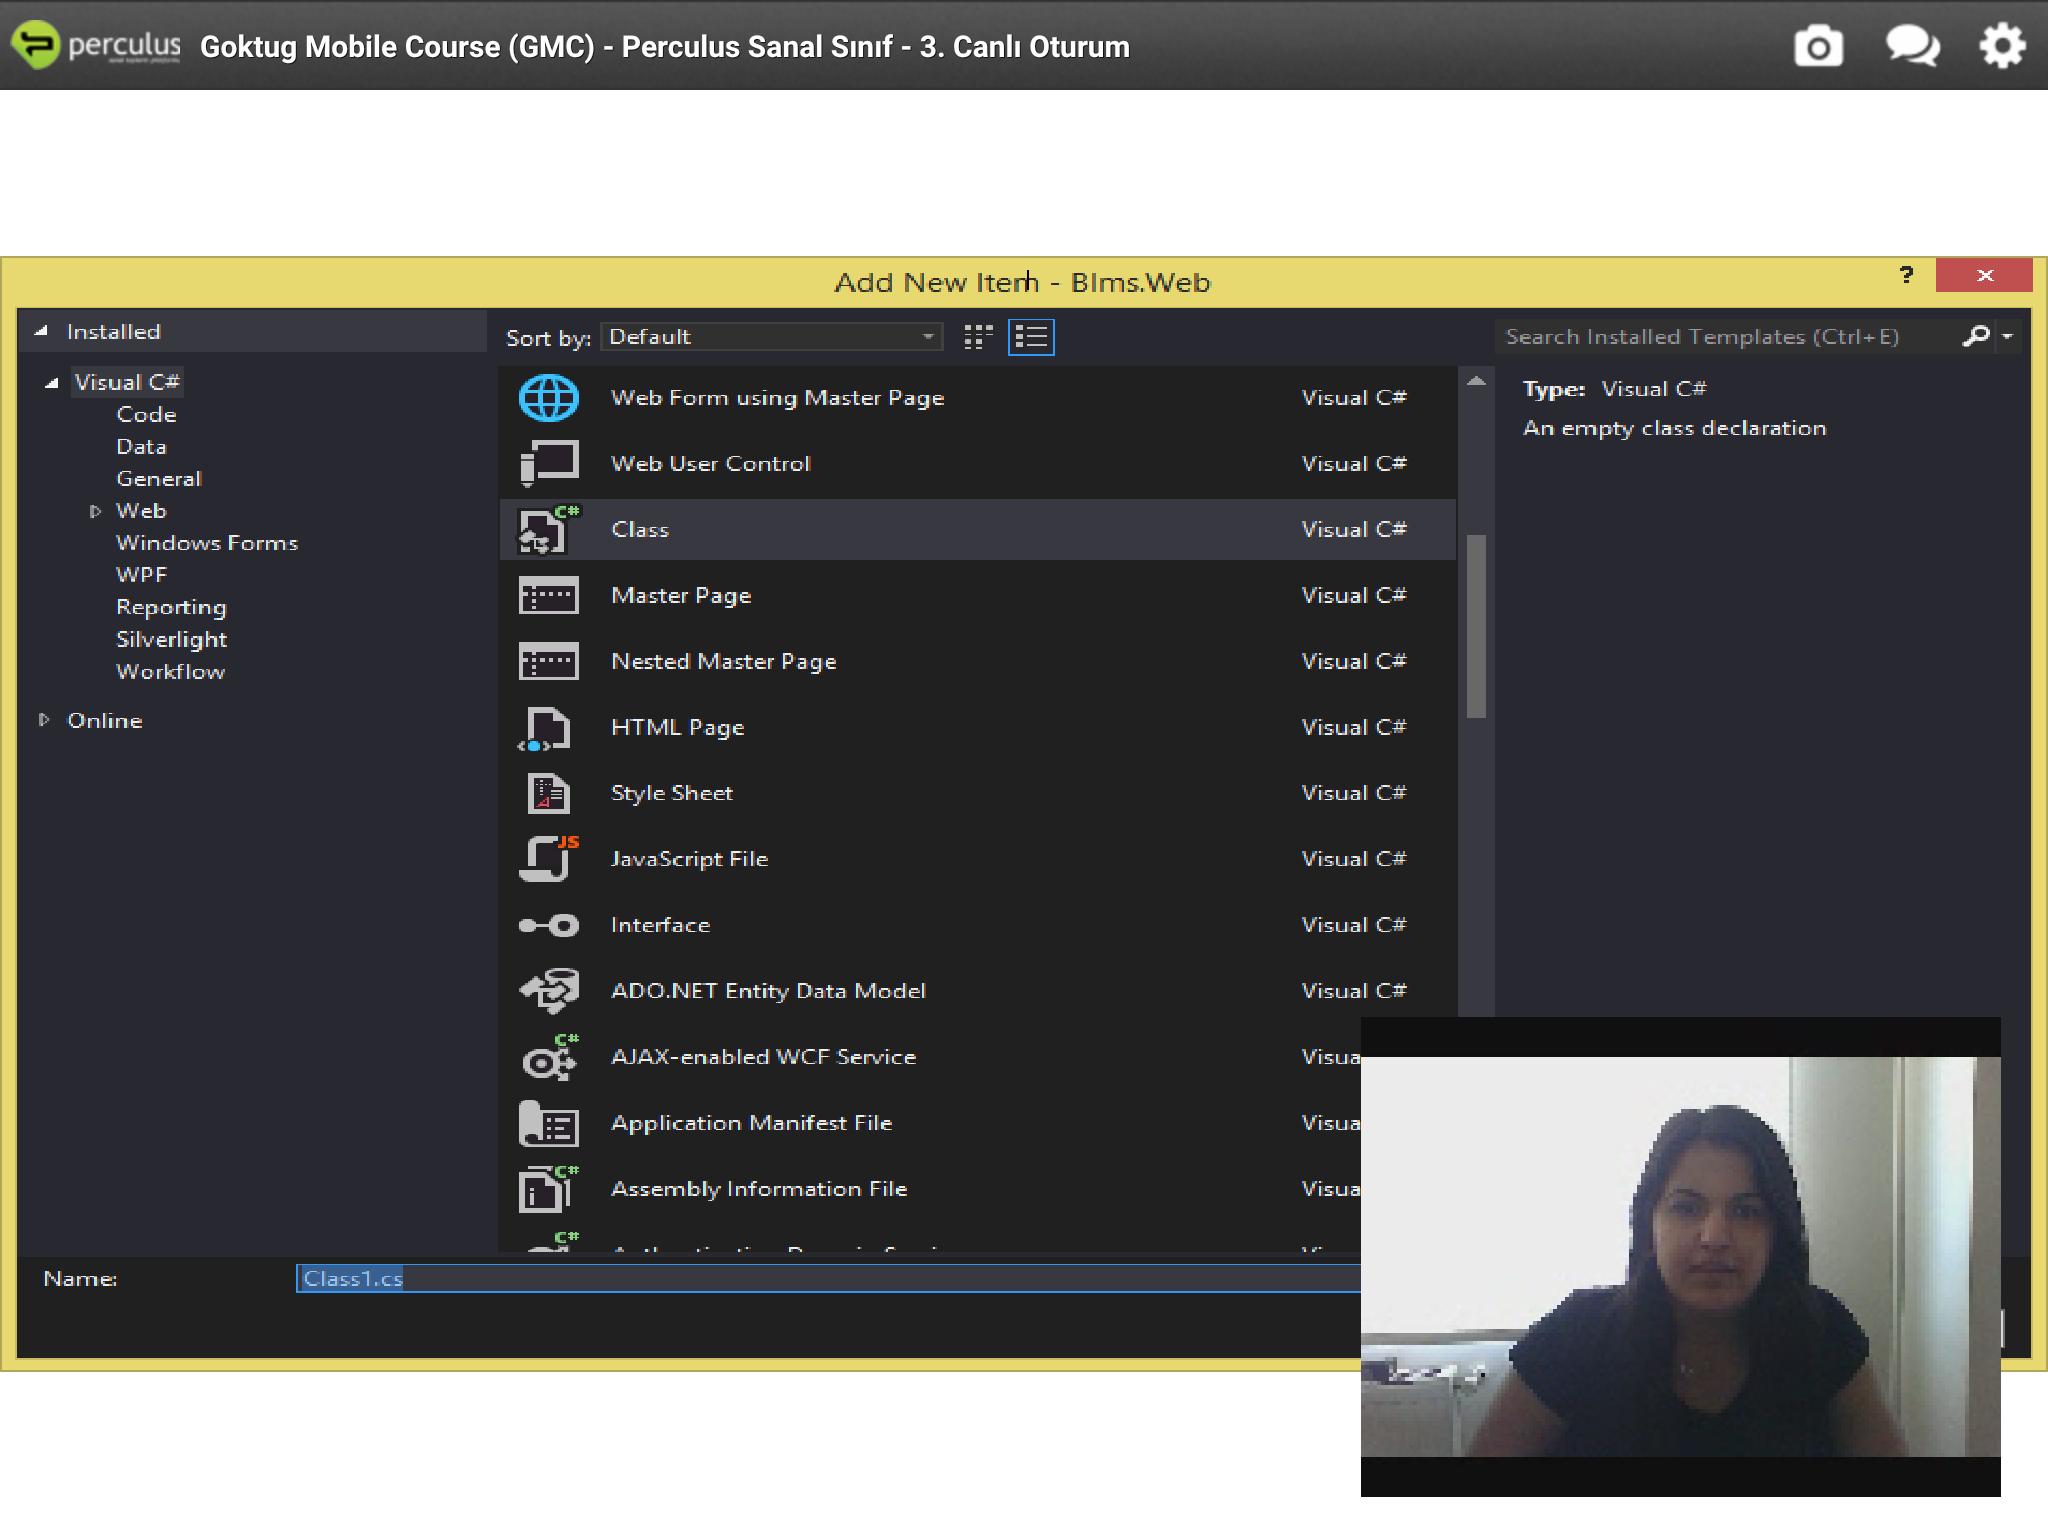Click the Style Sheet template icon
The image size is (2048, 1536).
point(548,794)
